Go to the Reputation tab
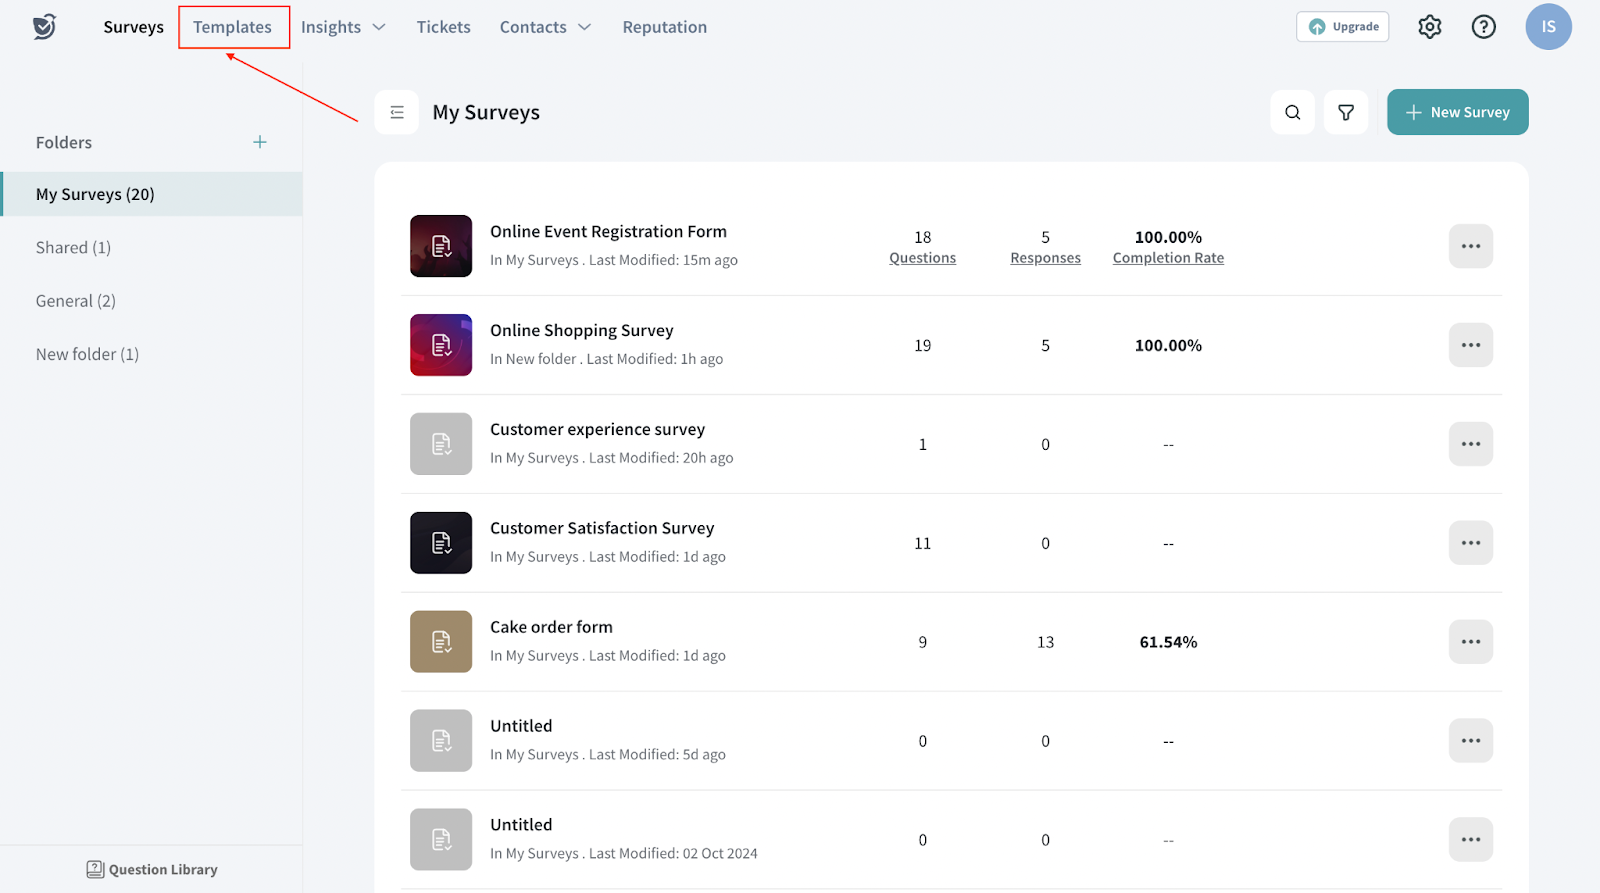 pyautogui.click(x=664, y=27)
